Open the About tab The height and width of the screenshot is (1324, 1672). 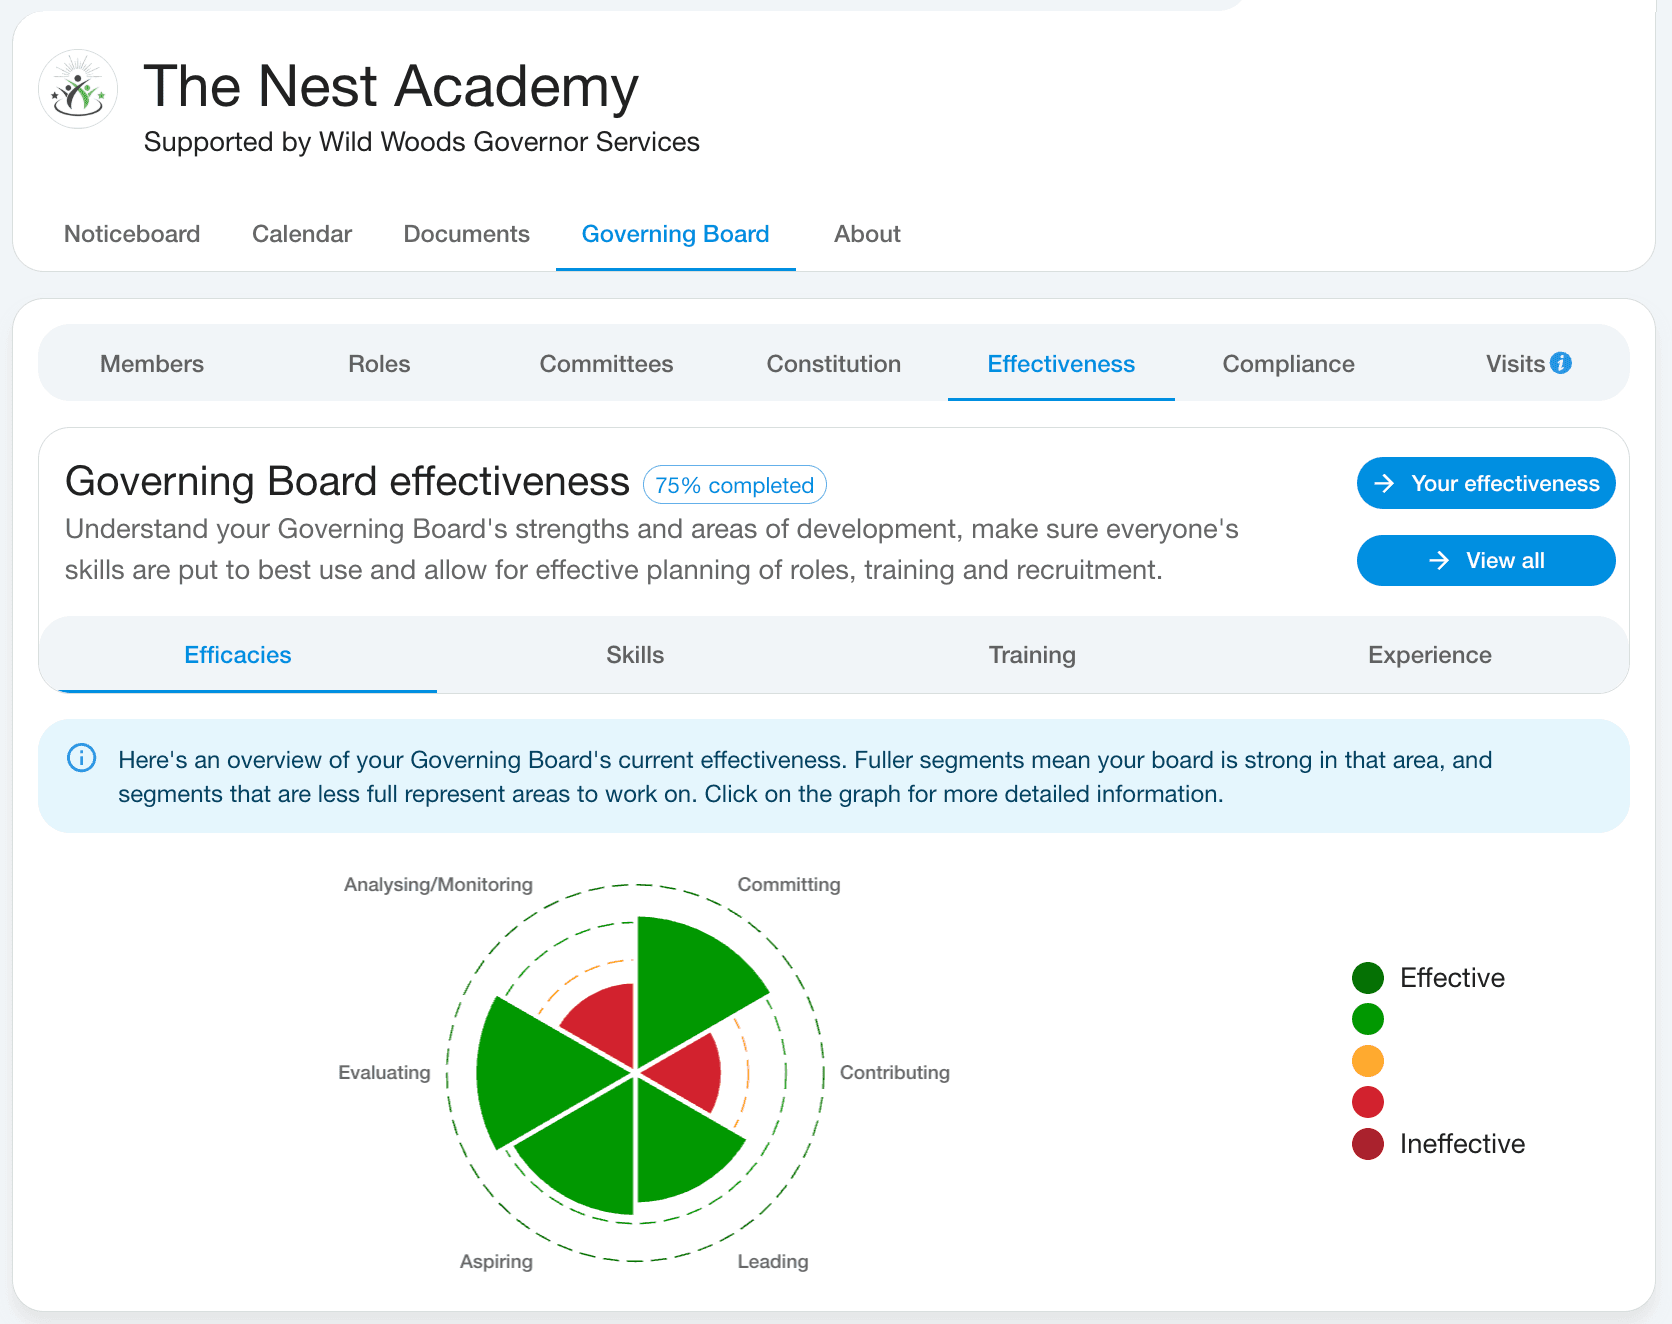pos(867,234)
